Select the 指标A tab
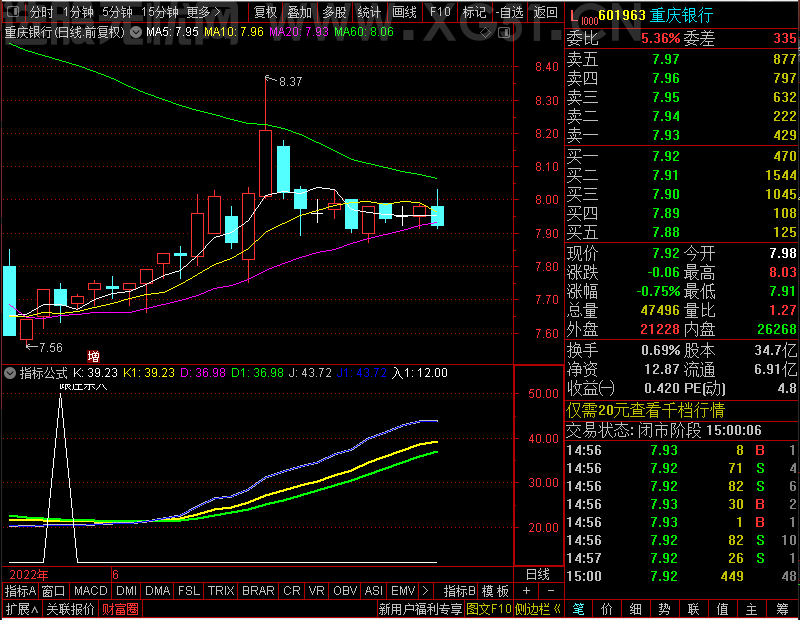800x620 pixels. (x=20, y=591)
